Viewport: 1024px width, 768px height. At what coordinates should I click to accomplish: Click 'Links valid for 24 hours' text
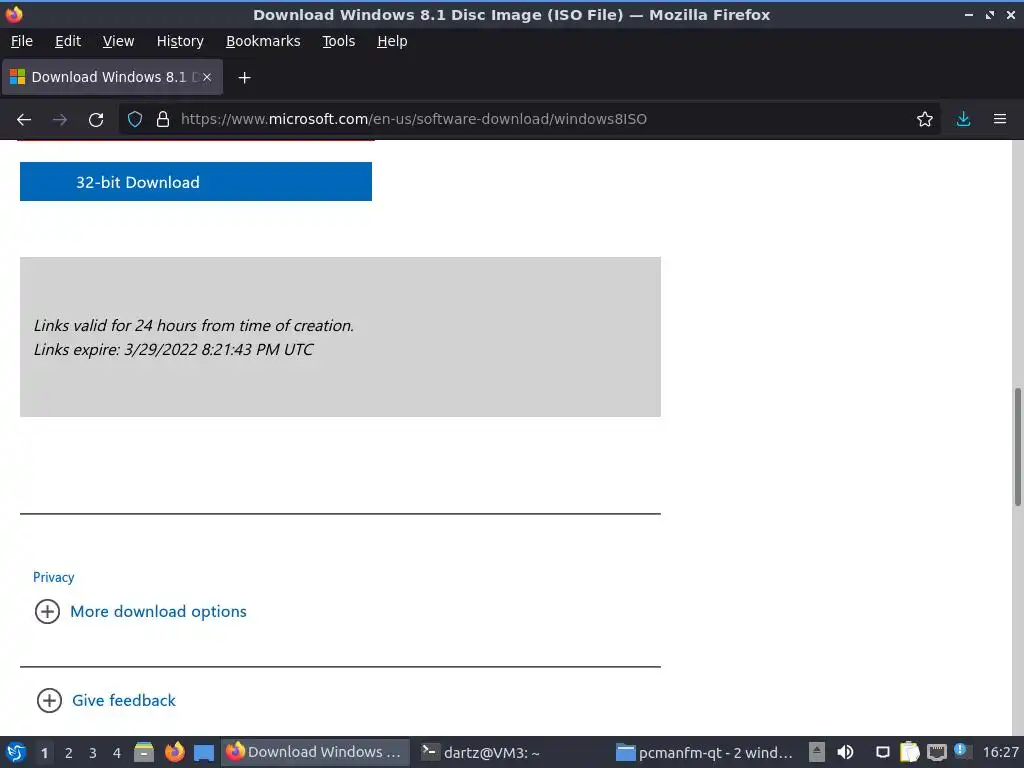(x=194, y=325)
